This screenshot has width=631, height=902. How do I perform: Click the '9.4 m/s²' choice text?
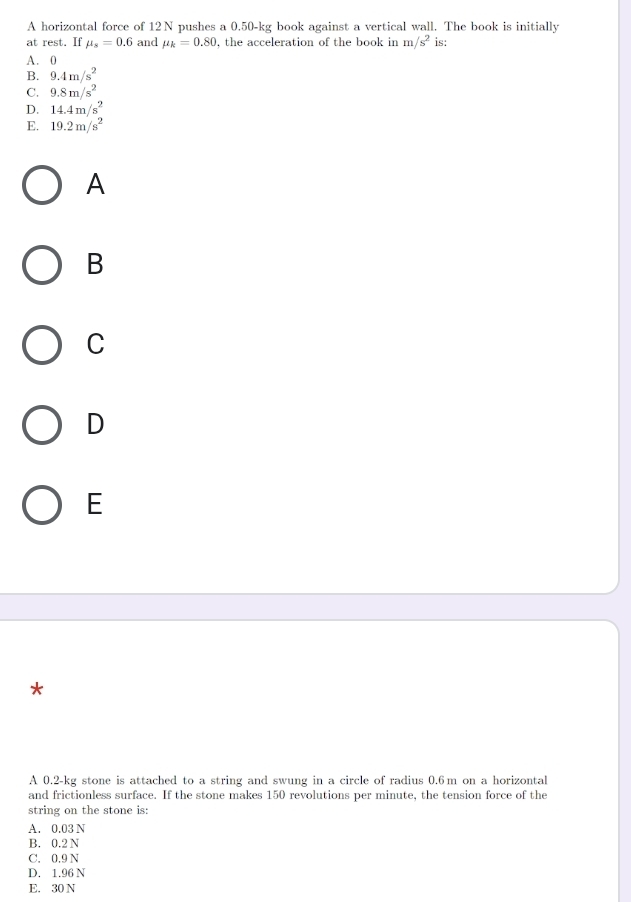coord(74,75)
